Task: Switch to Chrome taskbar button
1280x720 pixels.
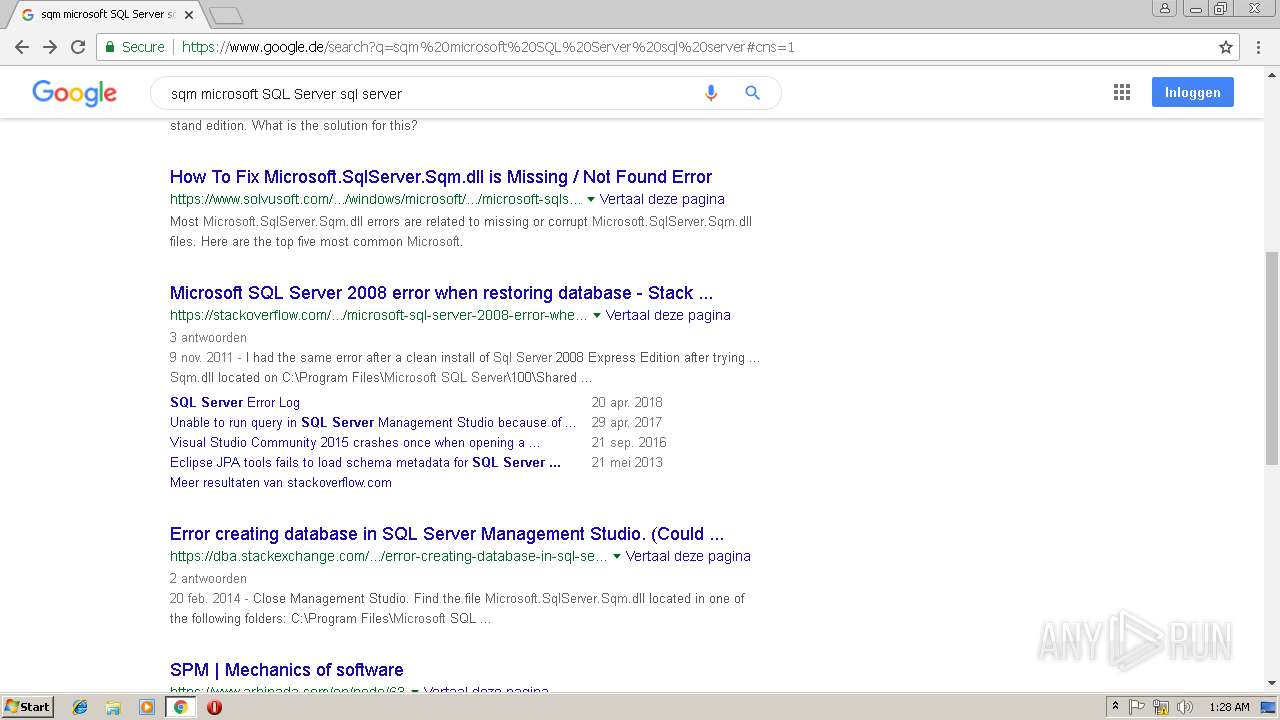Action: 180,707
